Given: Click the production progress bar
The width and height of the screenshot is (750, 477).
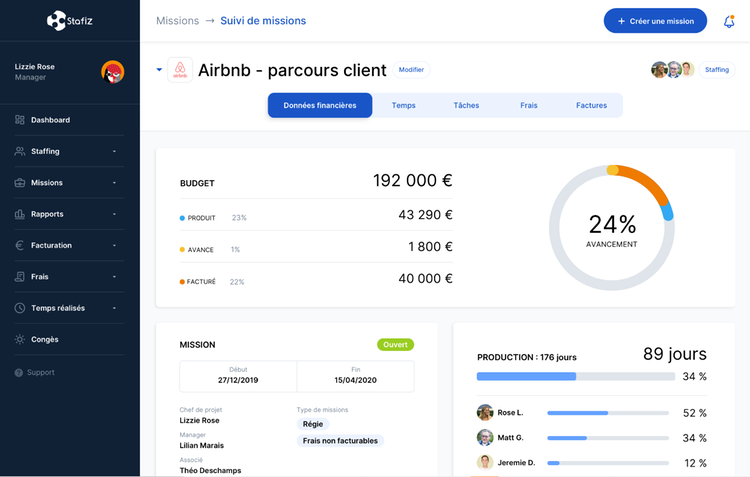Looking at the screenshot, I should 575,376.
